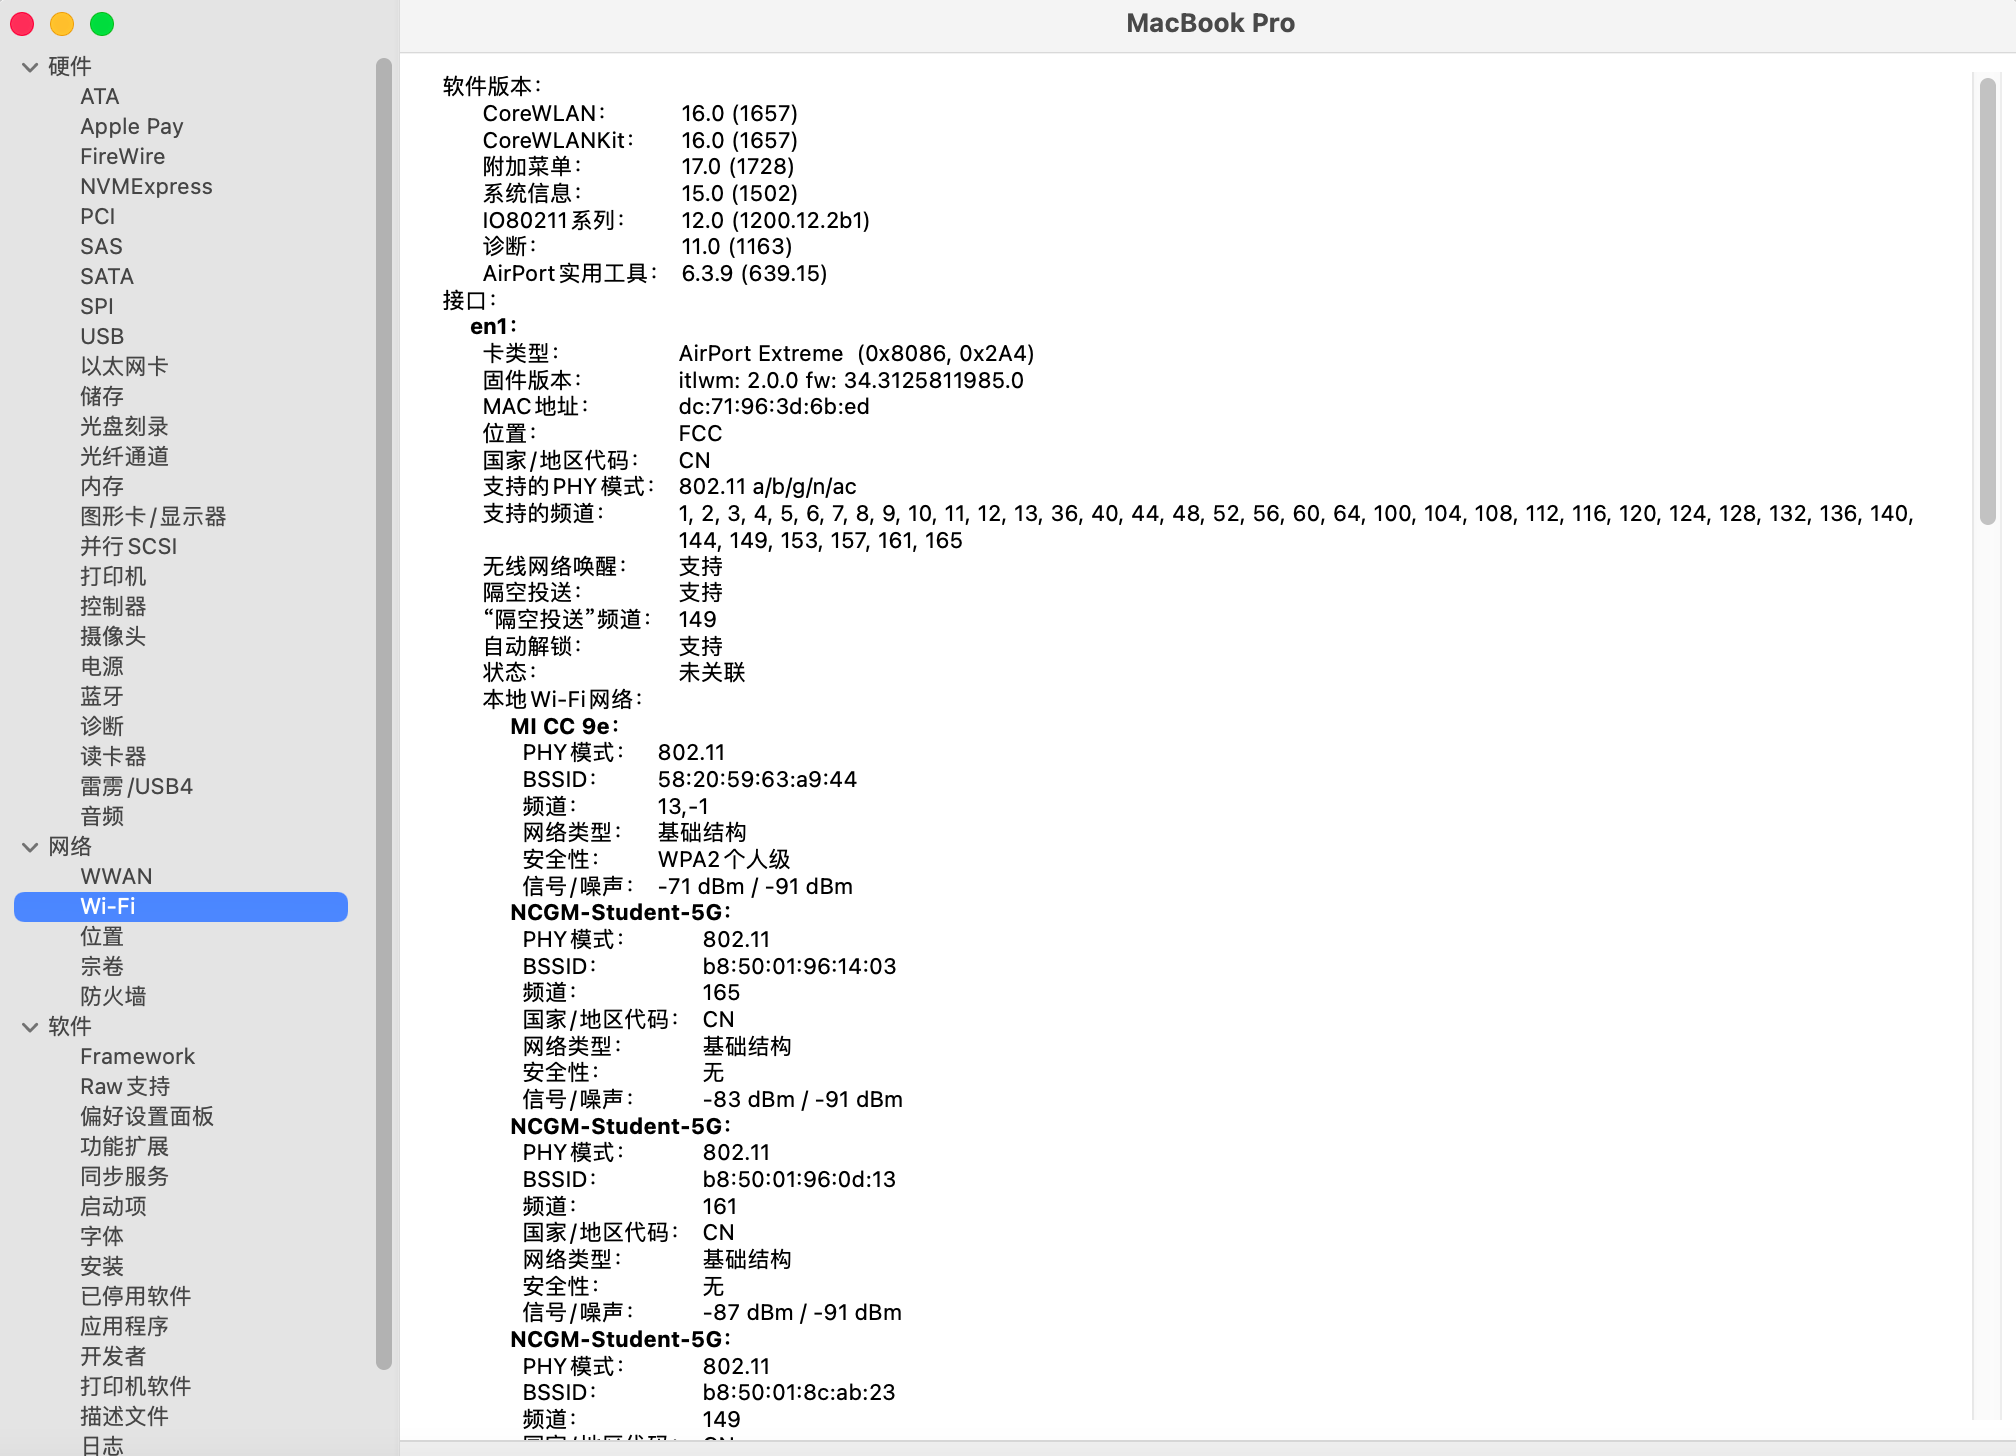Image resolution: width=2016 pixels, height=1456 pixels.
Task: Select 字体 under the software section
Action: [102, 1236]
